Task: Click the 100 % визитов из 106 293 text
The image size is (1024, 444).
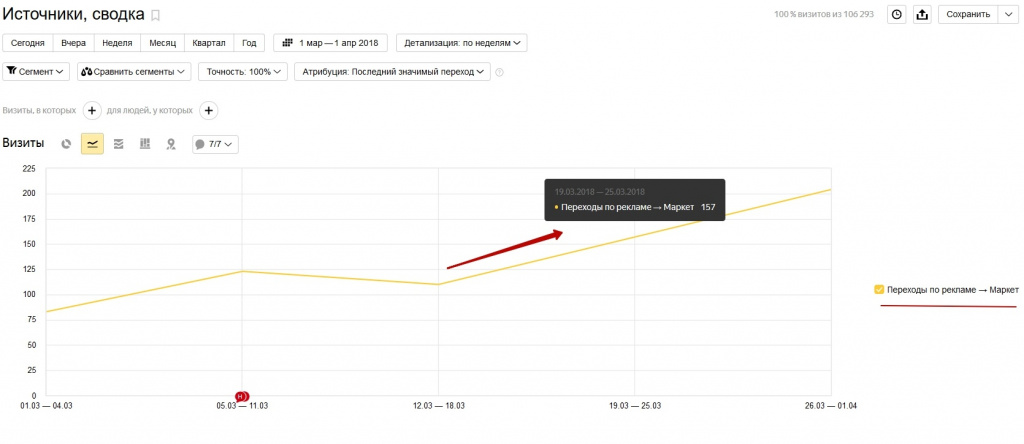Action: click(x=824, y=14)
